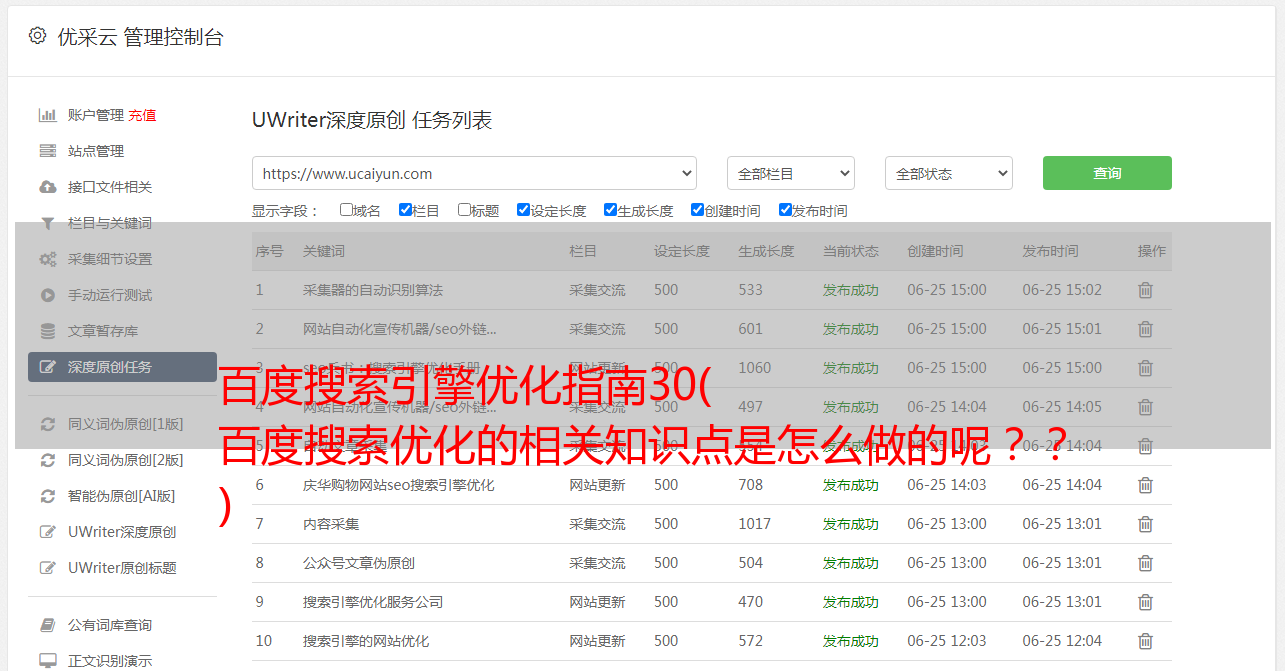Toggle the 栏目 field checkbox

405,210
